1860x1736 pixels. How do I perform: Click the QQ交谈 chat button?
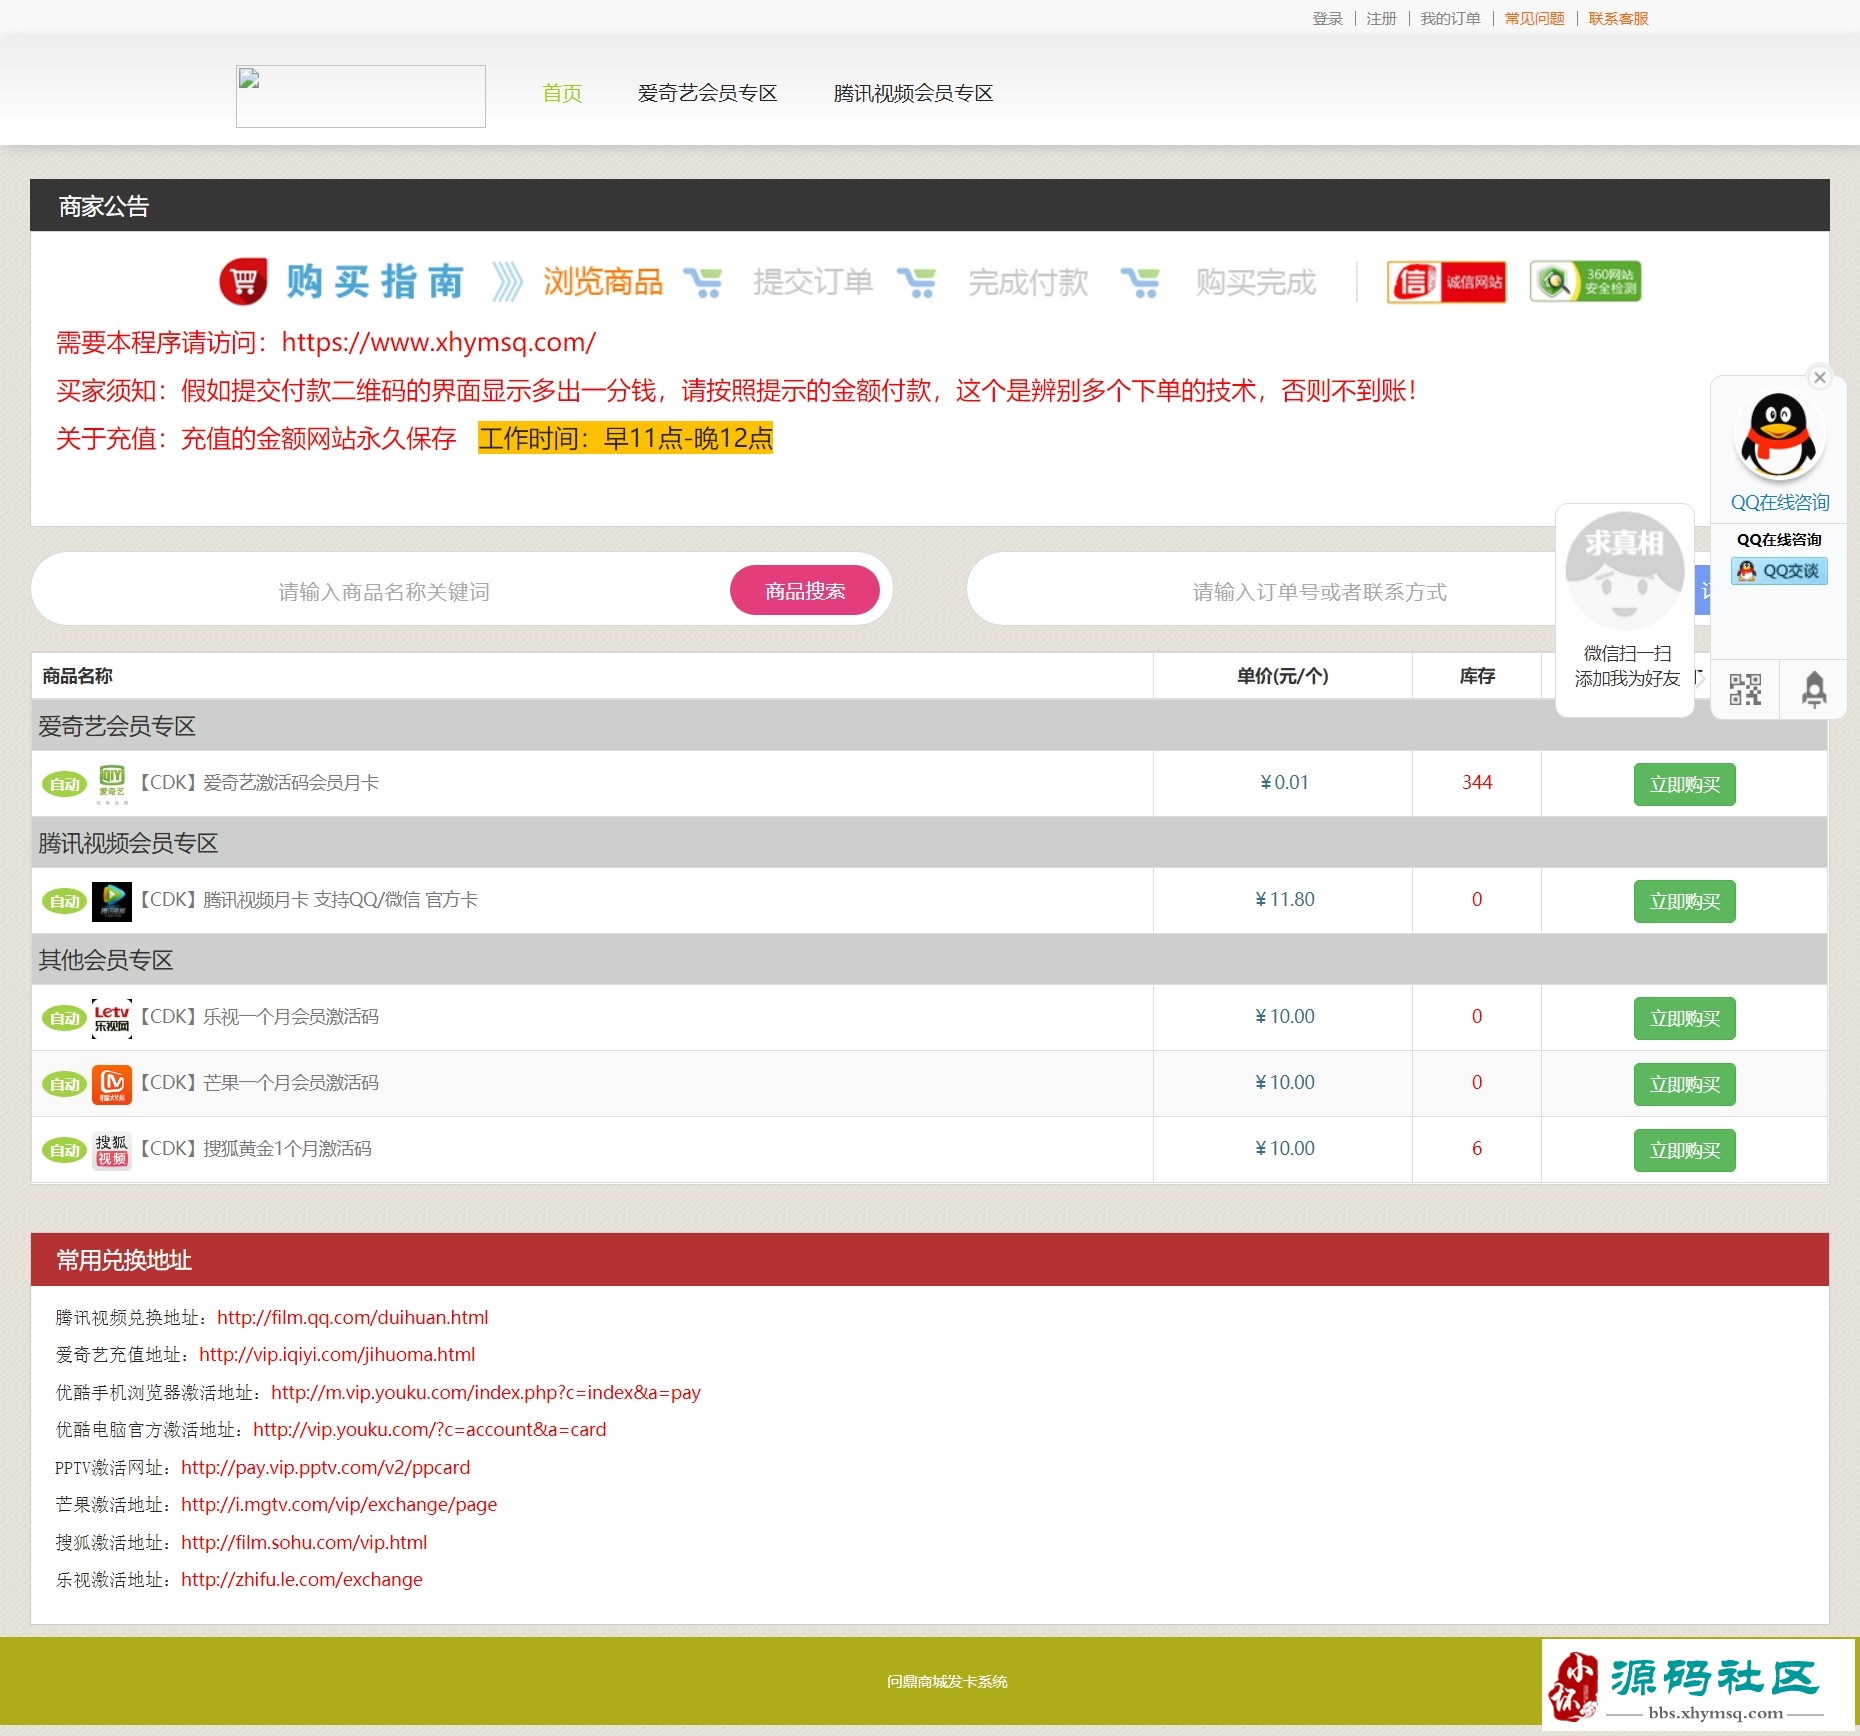point(1779,571)
